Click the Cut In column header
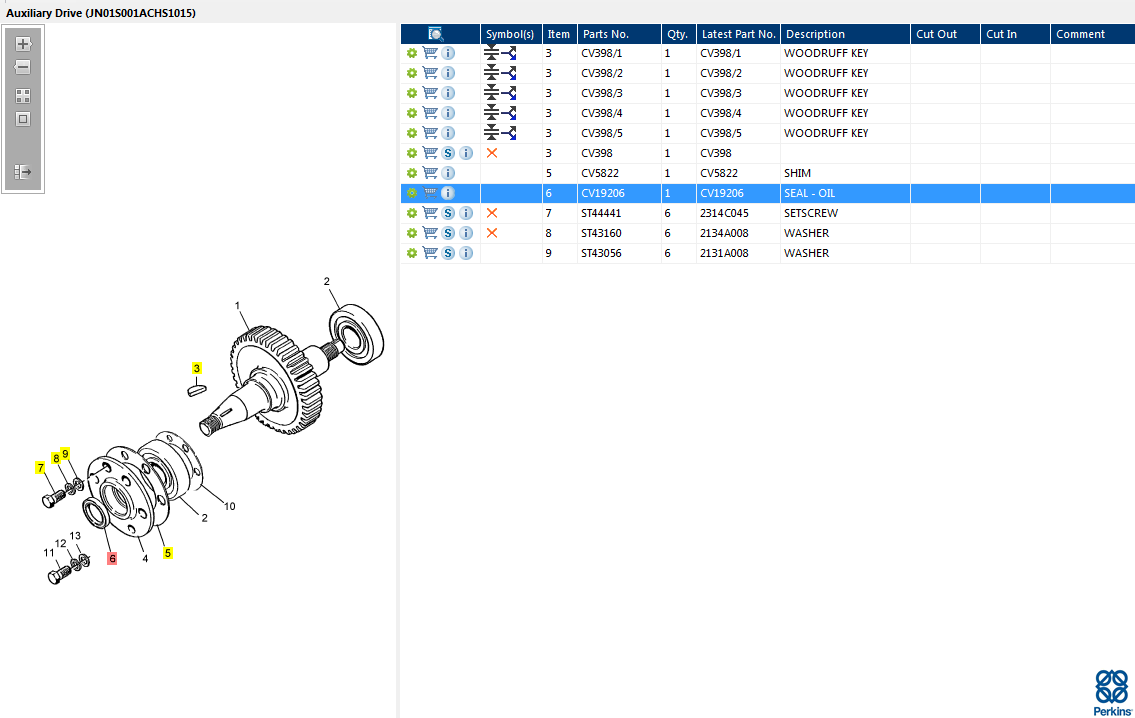The height and width of the screenshot is (718, 1135). (1015, 34)
